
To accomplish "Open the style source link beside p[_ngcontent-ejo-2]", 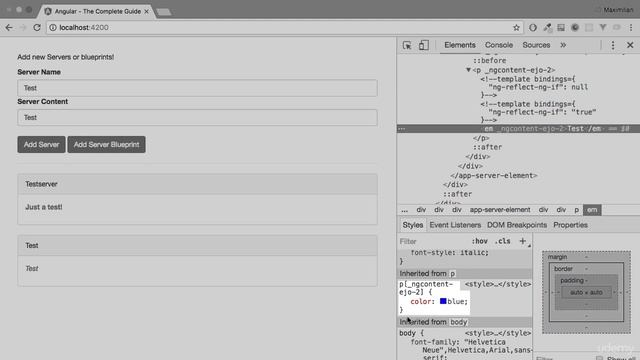I will pos(498,284).
